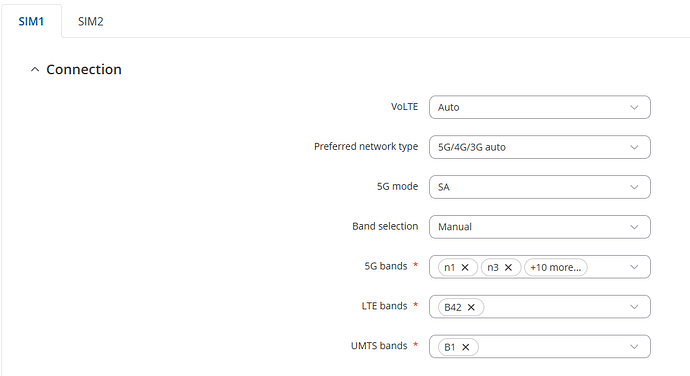
Task: Remove the B42 LTE band tag
Action: (x=471, y=307)
